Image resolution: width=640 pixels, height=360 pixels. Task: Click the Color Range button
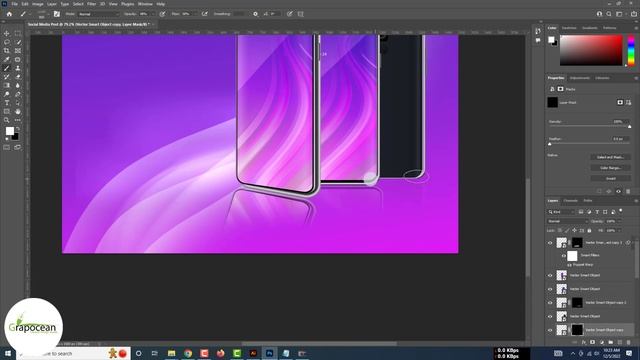point(610,168)
